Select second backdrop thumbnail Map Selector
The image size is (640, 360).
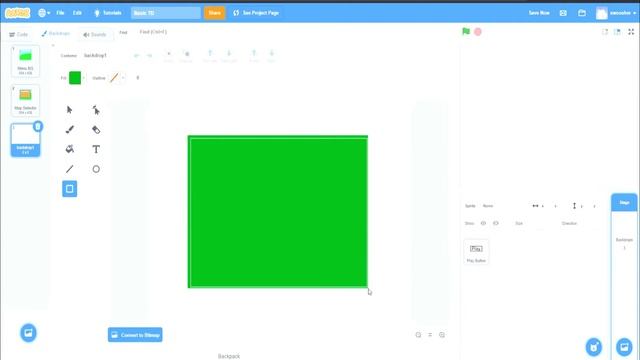tap(25, 101)
